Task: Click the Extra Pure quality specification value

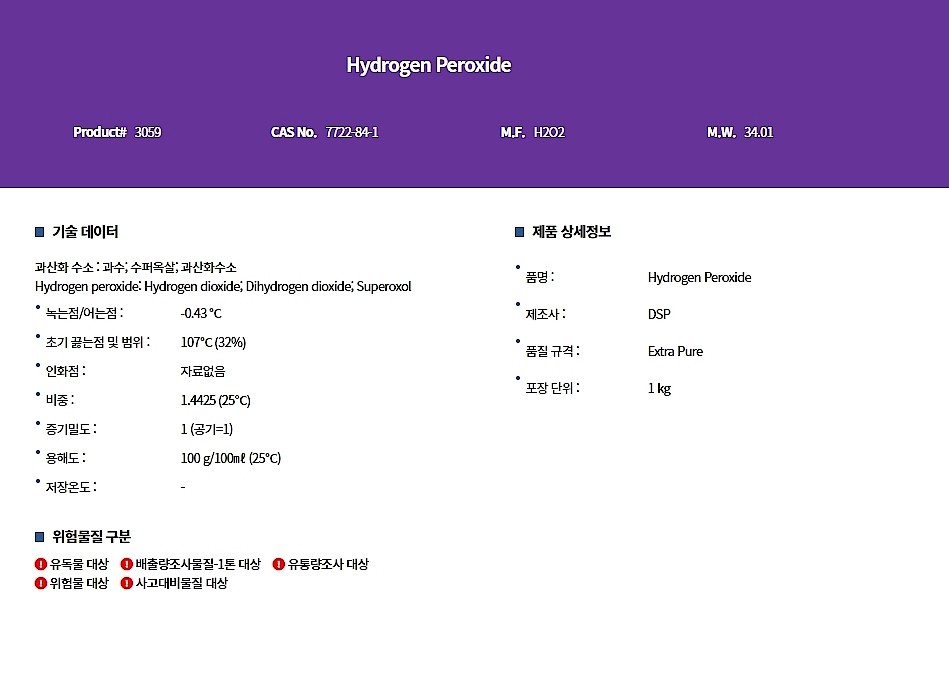Action: click(675, 351)
